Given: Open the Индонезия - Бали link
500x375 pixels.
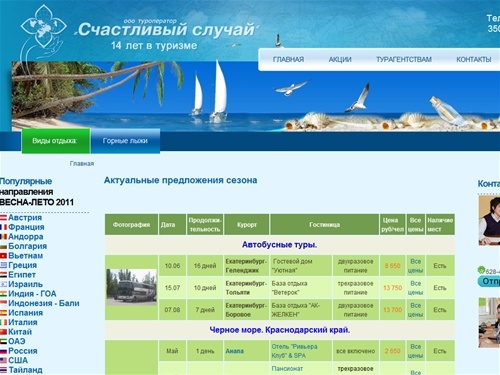Looking at the screenshot, I should coord(44,303).
